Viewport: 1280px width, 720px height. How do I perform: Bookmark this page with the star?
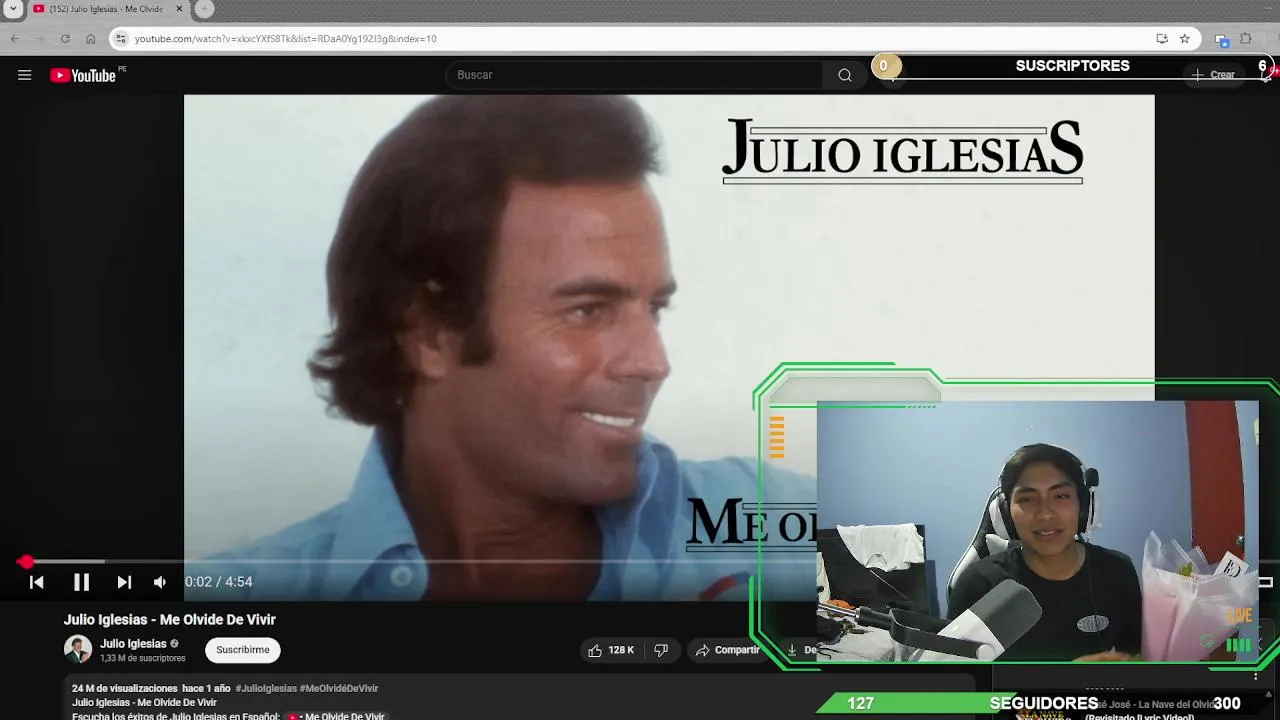(x=1185, y=39)
